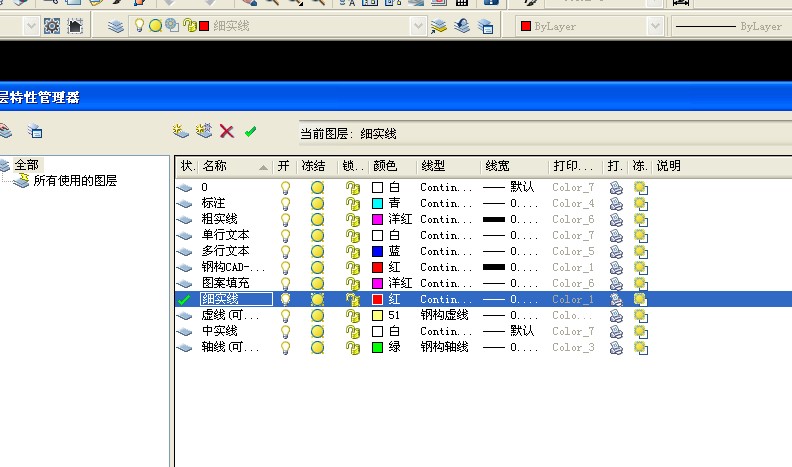Click layer status icon for 单行文本 row

184,236
